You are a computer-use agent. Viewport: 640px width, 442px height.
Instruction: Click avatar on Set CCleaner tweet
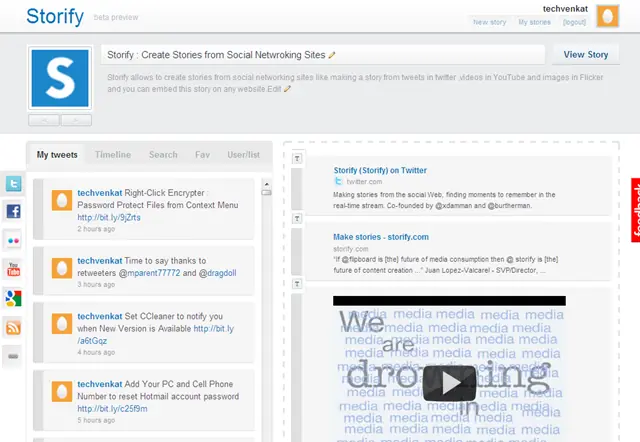pyautogui.click(x=62, y=324)
